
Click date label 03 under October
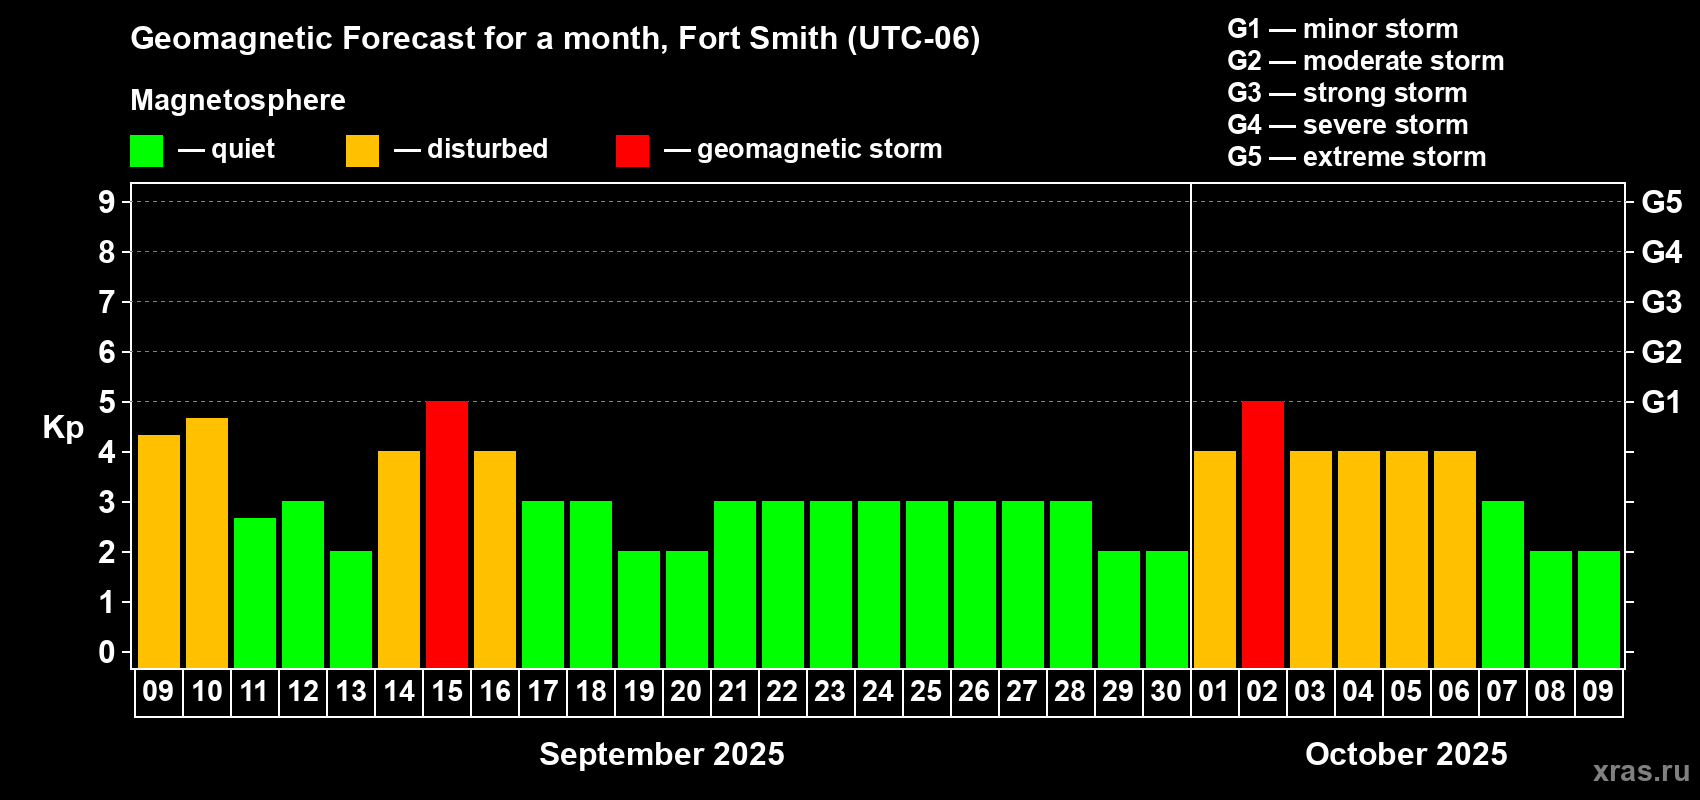click(1310, 691)
